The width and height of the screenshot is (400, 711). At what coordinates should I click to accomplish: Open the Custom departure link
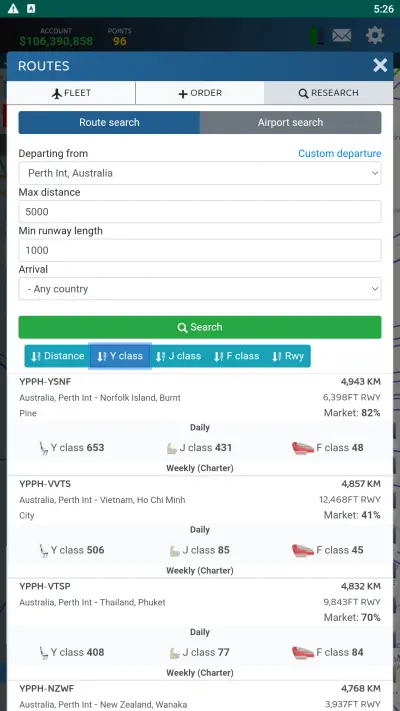(x=340, y=154)
